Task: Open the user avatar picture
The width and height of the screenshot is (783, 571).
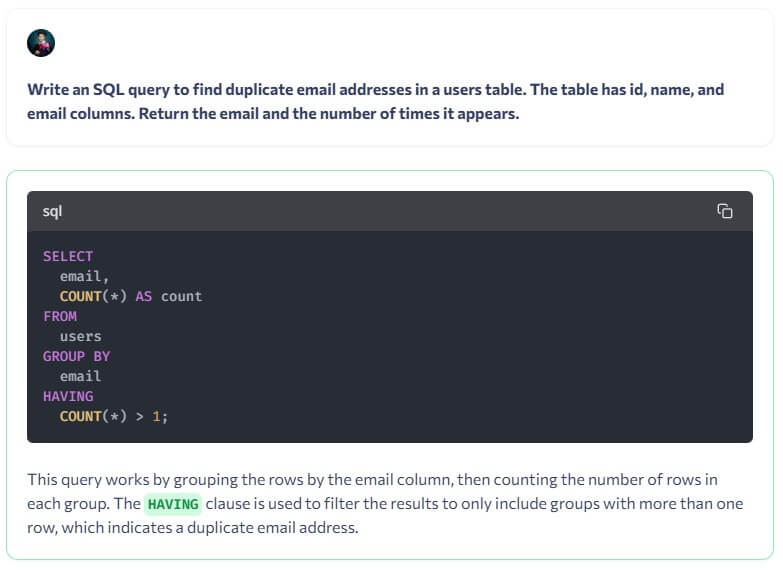Action: (x=41, y=43)
